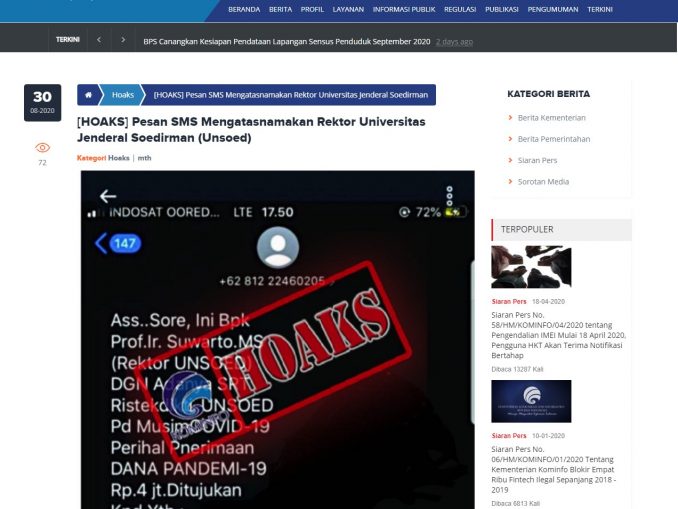Open the PROFIL menu
The image size is (678, 509).
[x=312, y=10]
